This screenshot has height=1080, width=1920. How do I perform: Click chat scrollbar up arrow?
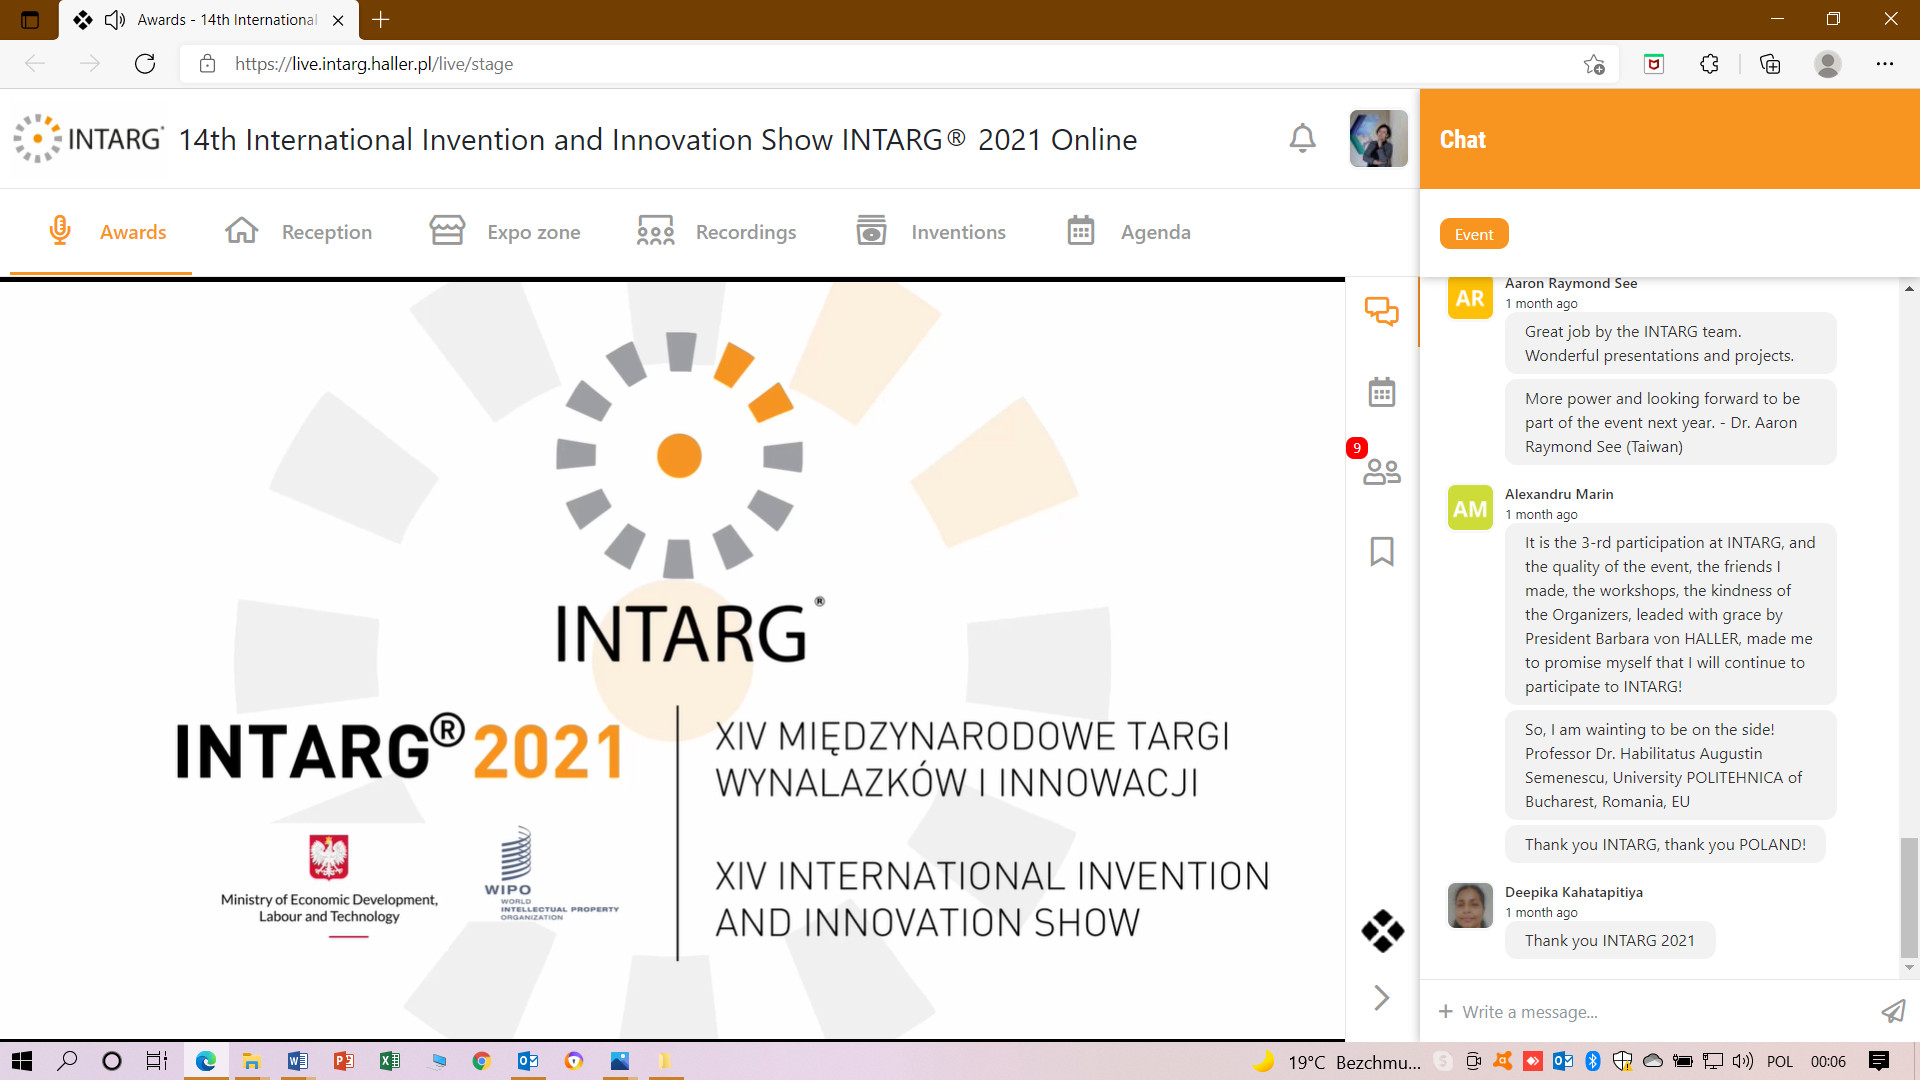pyautogui.click(x=1909, y=288)
